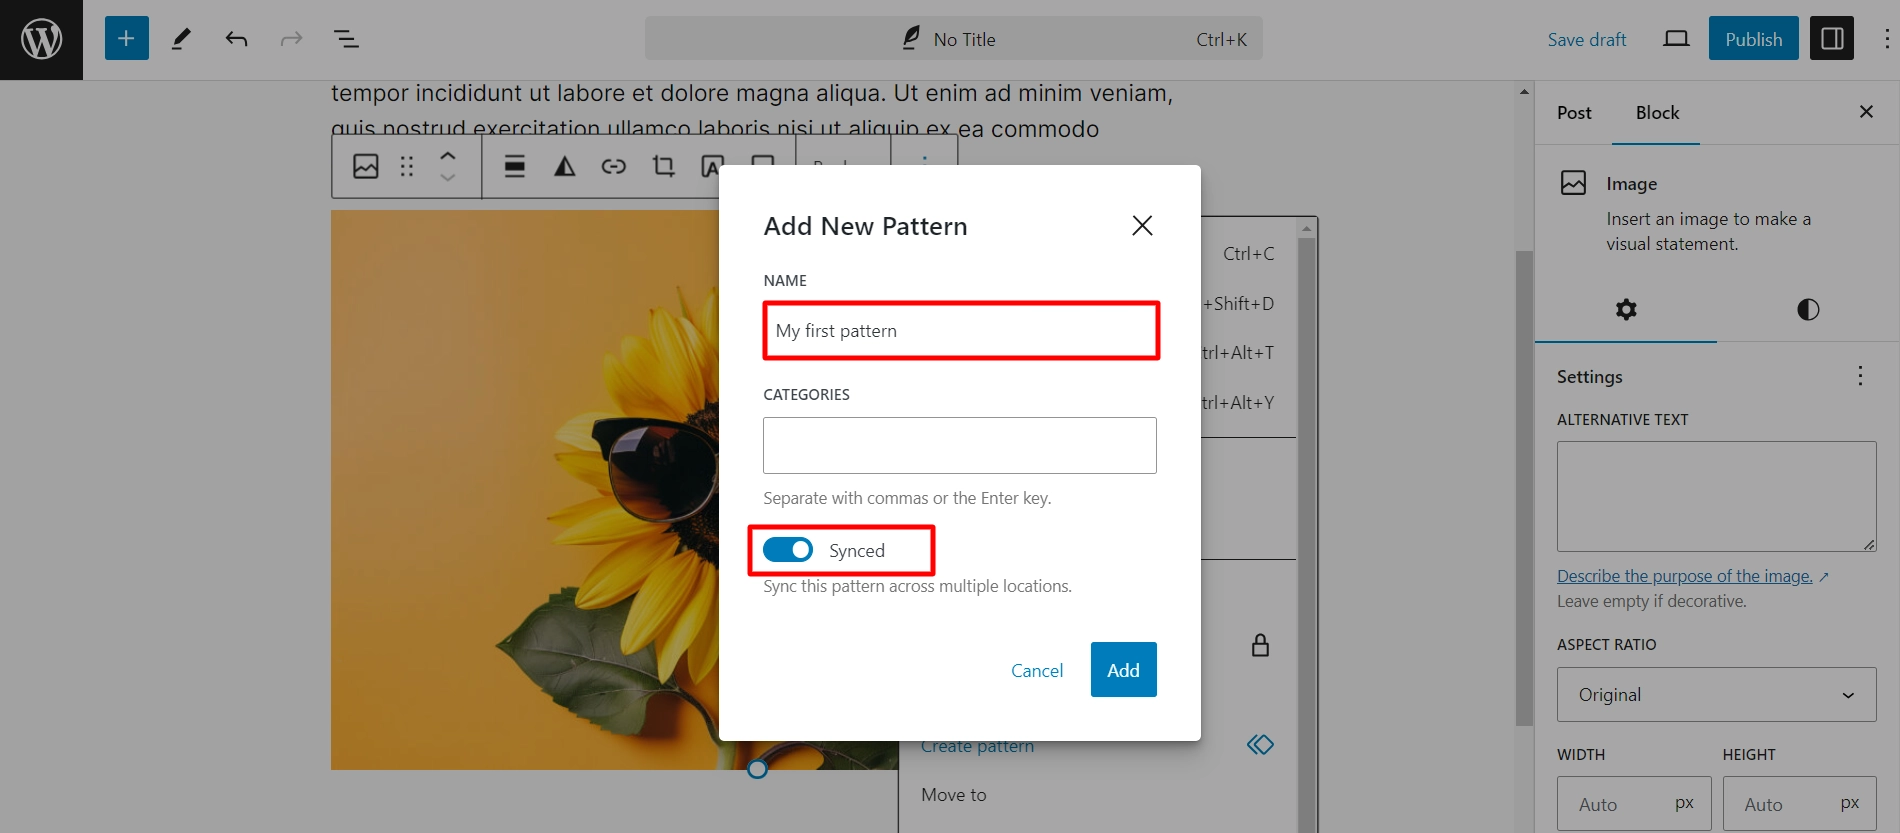The image size is (1900, 833).
Task: Apply the duotone filter tool
Action: (565, 166)
